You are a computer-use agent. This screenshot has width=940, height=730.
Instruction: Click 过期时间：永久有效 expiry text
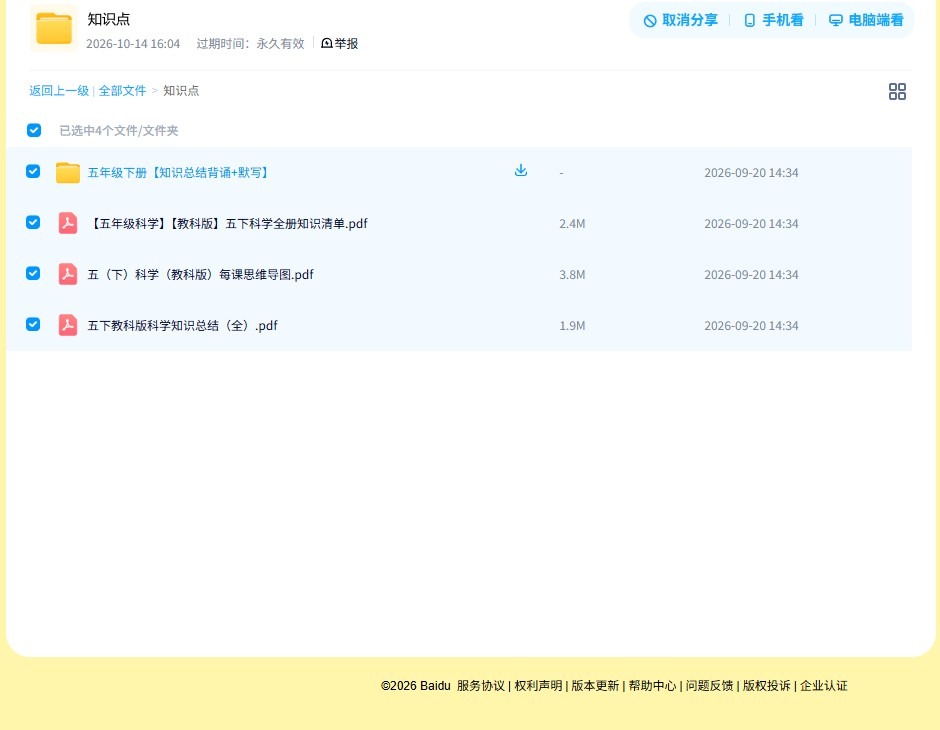coord(251,44)
